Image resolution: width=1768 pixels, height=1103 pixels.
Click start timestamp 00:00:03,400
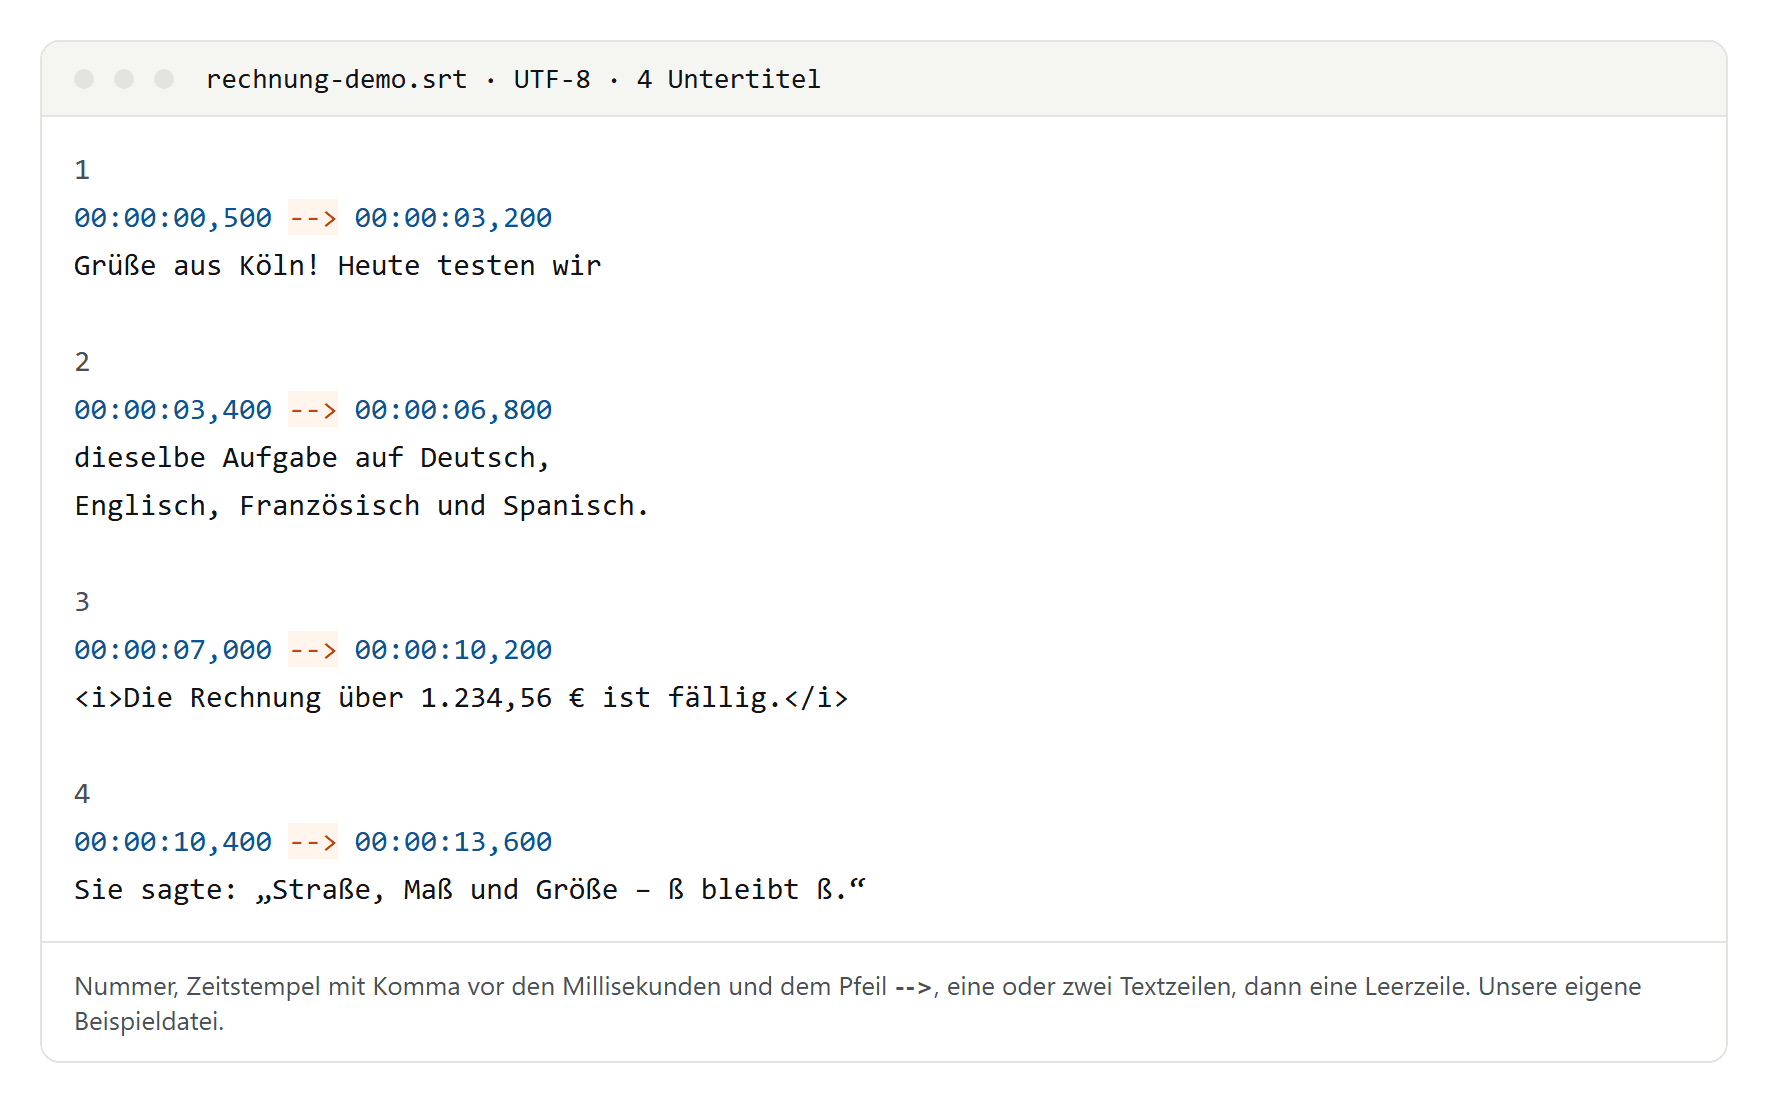click(x=173, y=410)
